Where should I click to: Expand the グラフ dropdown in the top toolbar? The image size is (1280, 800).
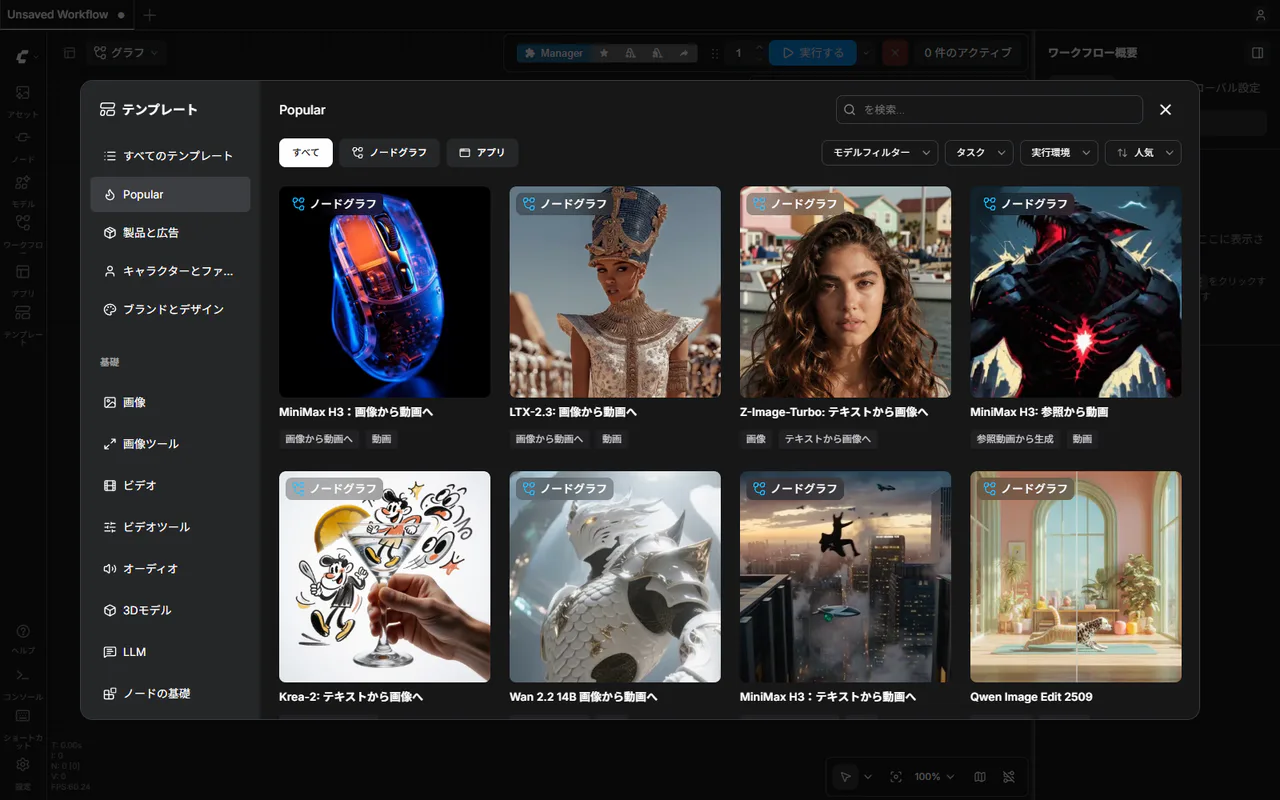click(x=127, y=53)
